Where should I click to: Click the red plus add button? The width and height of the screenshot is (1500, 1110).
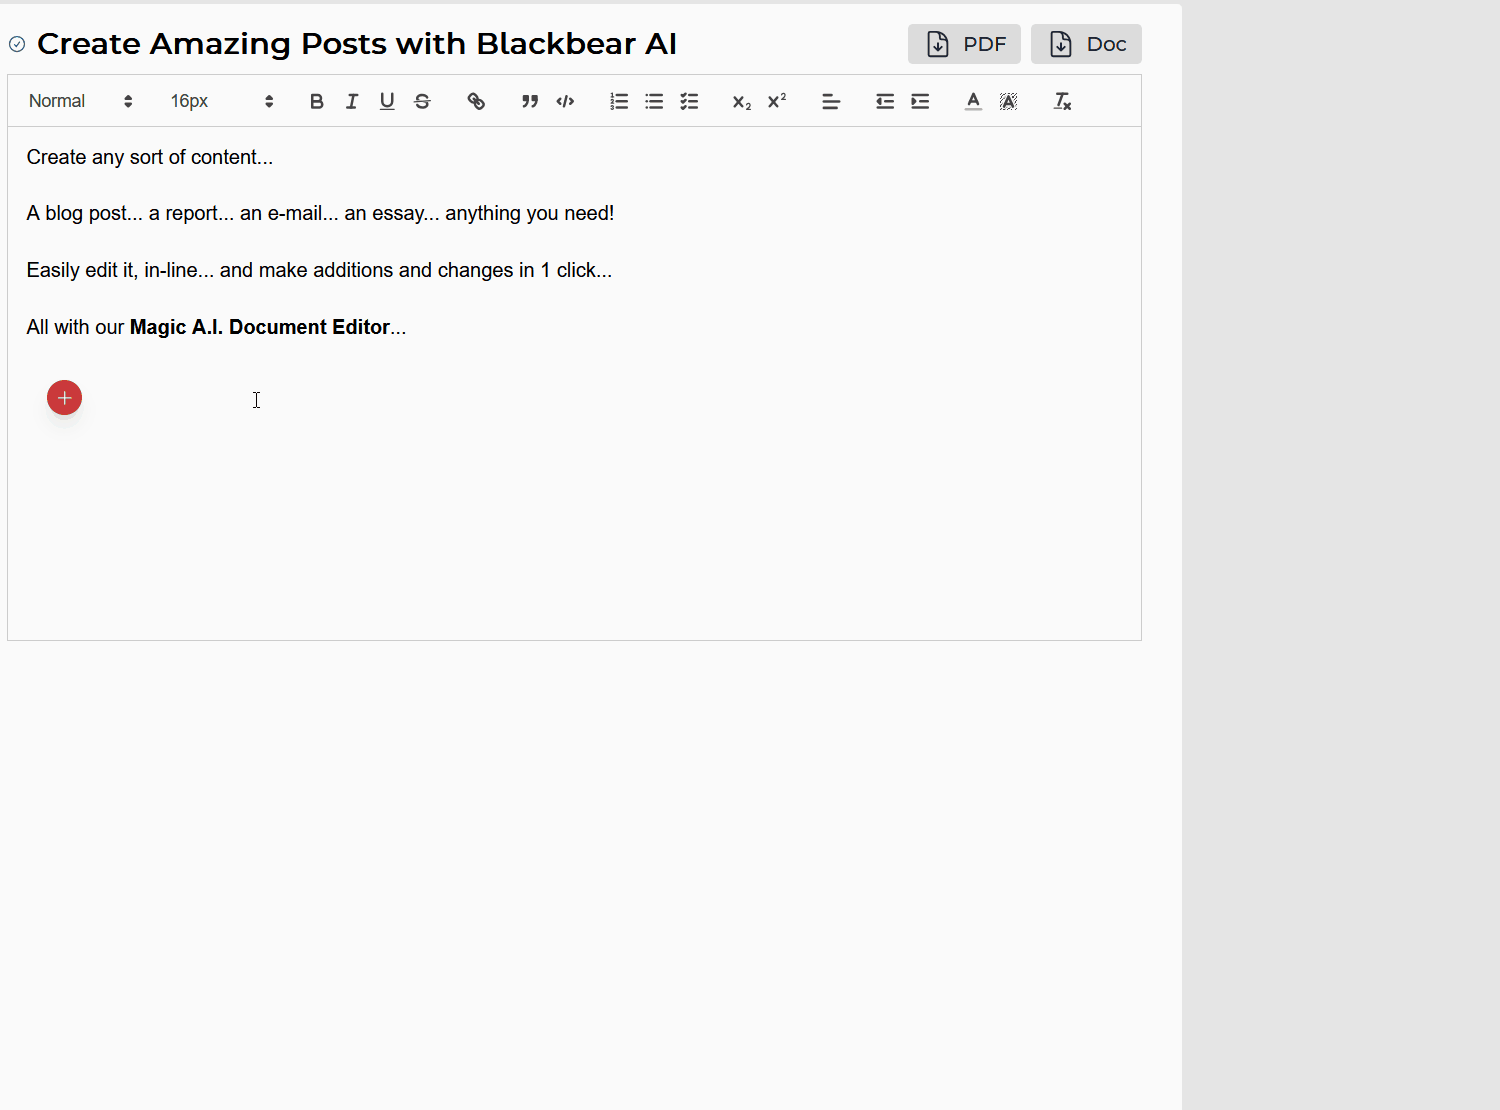[65, 398]
